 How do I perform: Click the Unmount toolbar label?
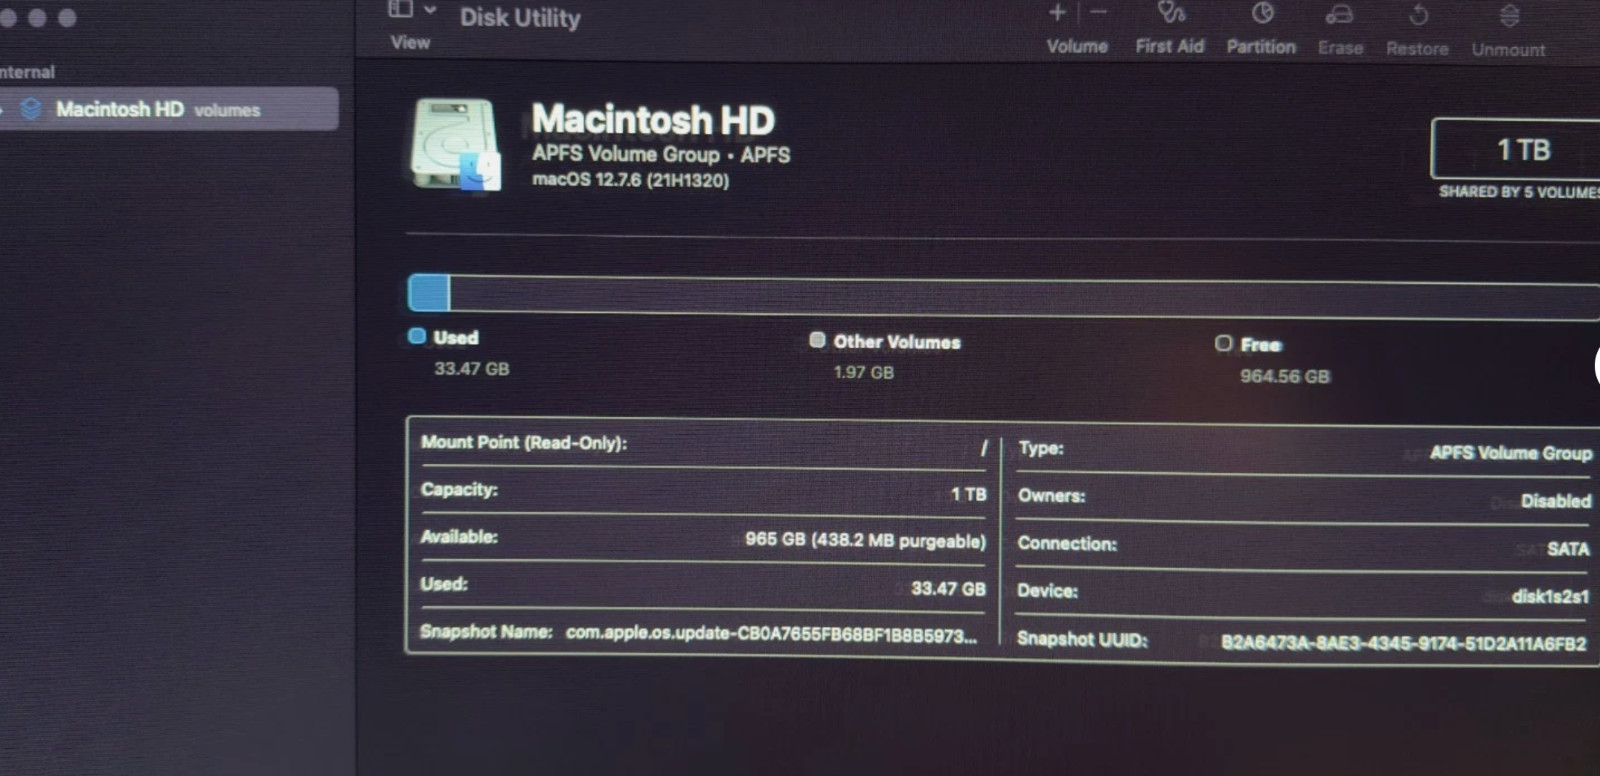[1508, 50]
